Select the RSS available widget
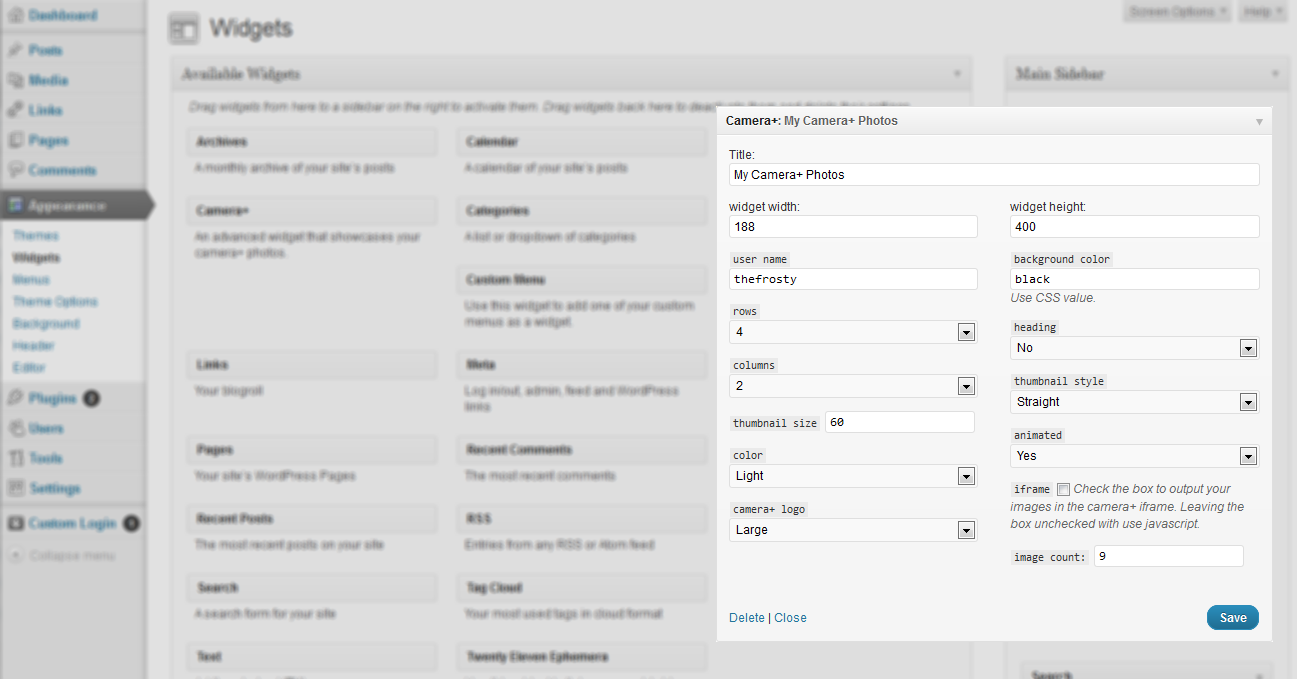The height and width of the screenshot is (679, 1297). tap(582, 519)
